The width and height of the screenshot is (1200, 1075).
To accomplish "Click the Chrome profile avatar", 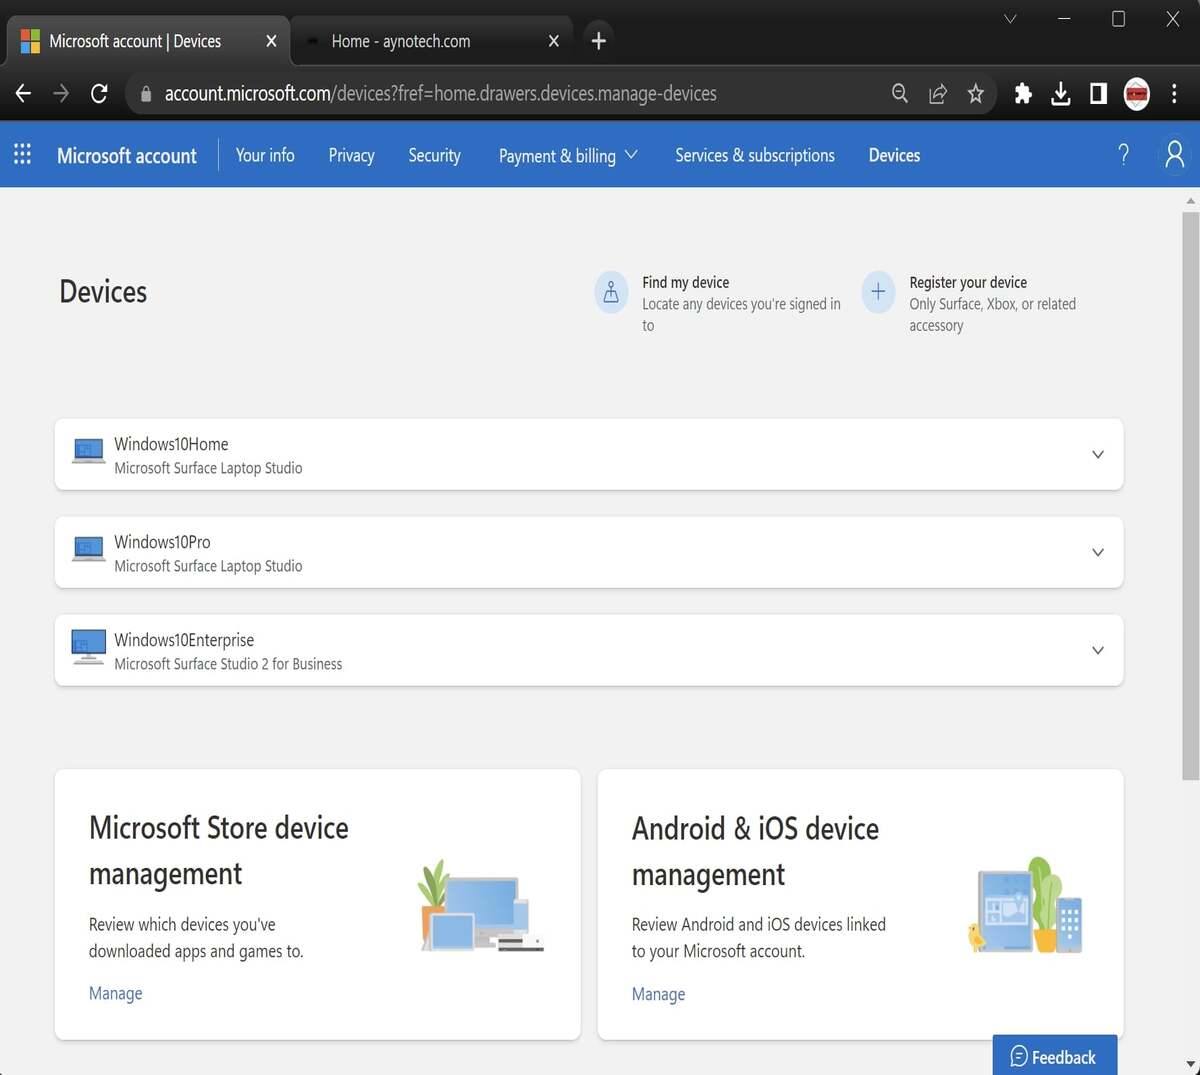I will tap(1137, 93).
